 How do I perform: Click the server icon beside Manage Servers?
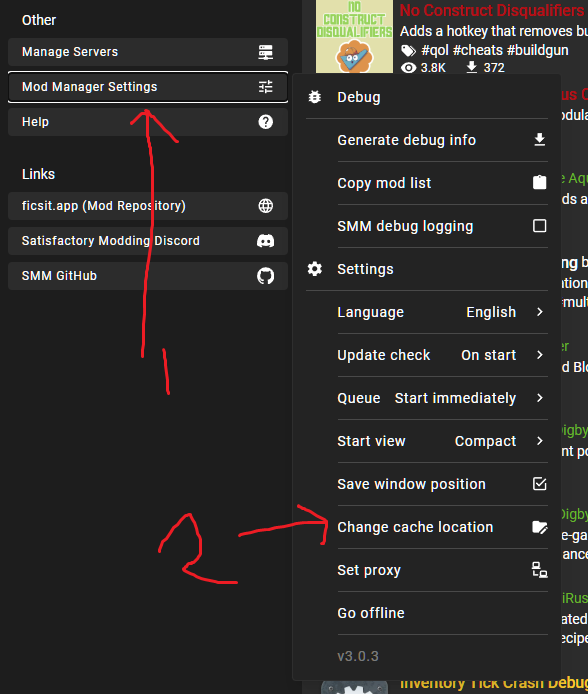tap(265, 52)
